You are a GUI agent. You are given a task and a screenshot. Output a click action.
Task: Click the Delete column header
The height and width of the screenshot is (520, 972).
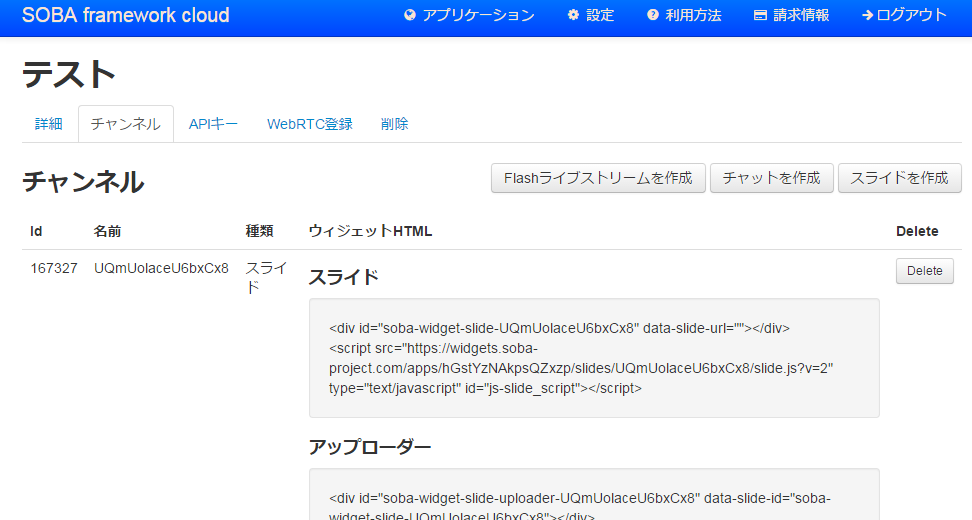917,231
